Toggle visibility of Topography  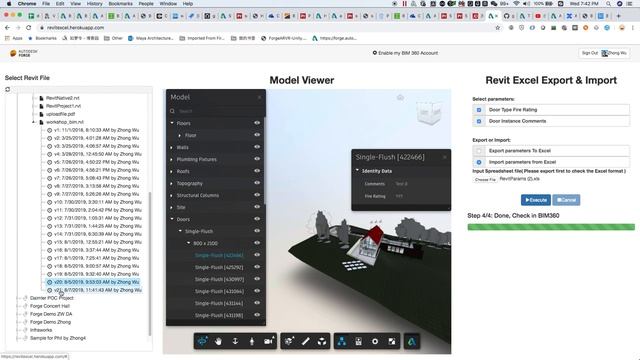tap(257, 182)
